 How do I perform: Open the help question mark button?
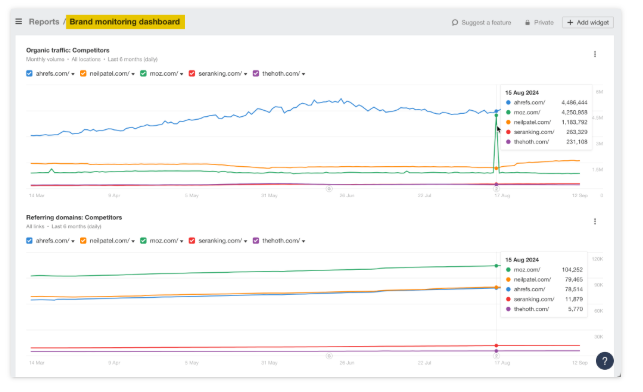point(604,361)
